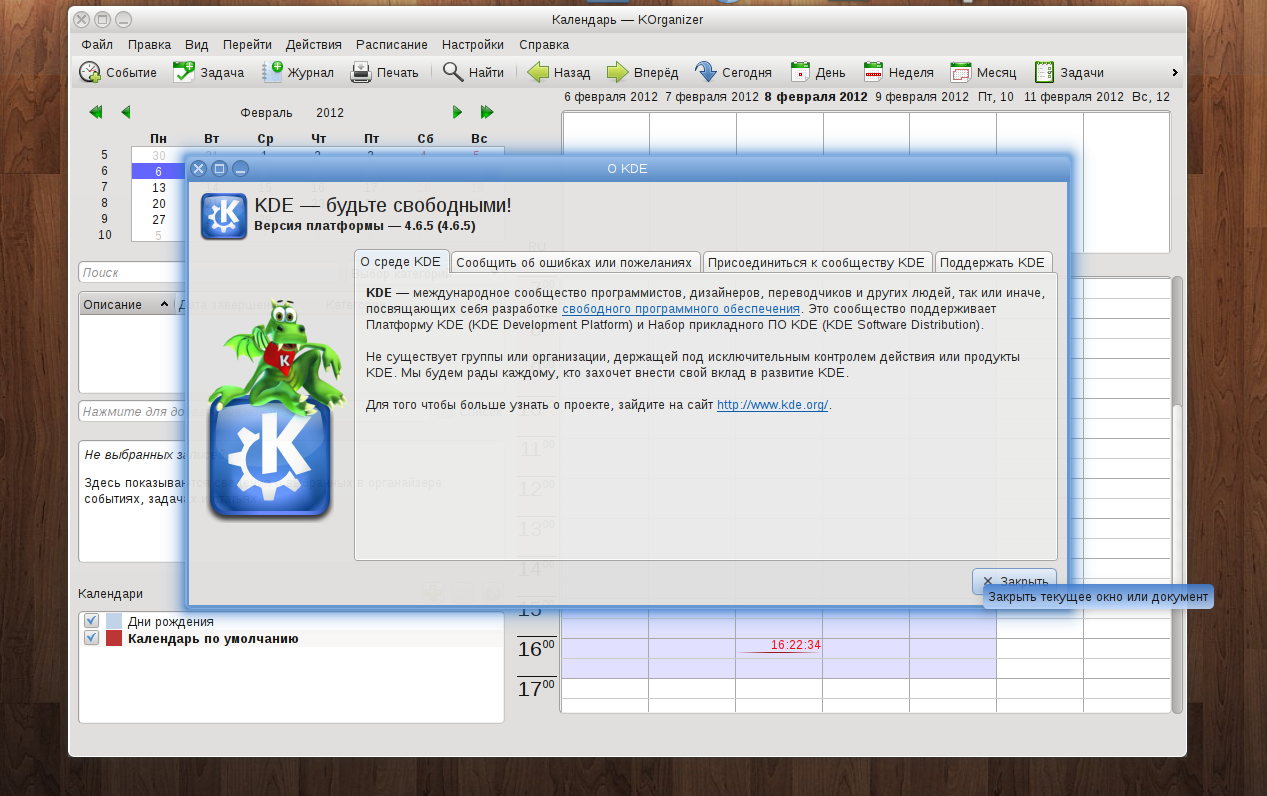
Task: Open the Файл menu
Action: pos(97,45)
